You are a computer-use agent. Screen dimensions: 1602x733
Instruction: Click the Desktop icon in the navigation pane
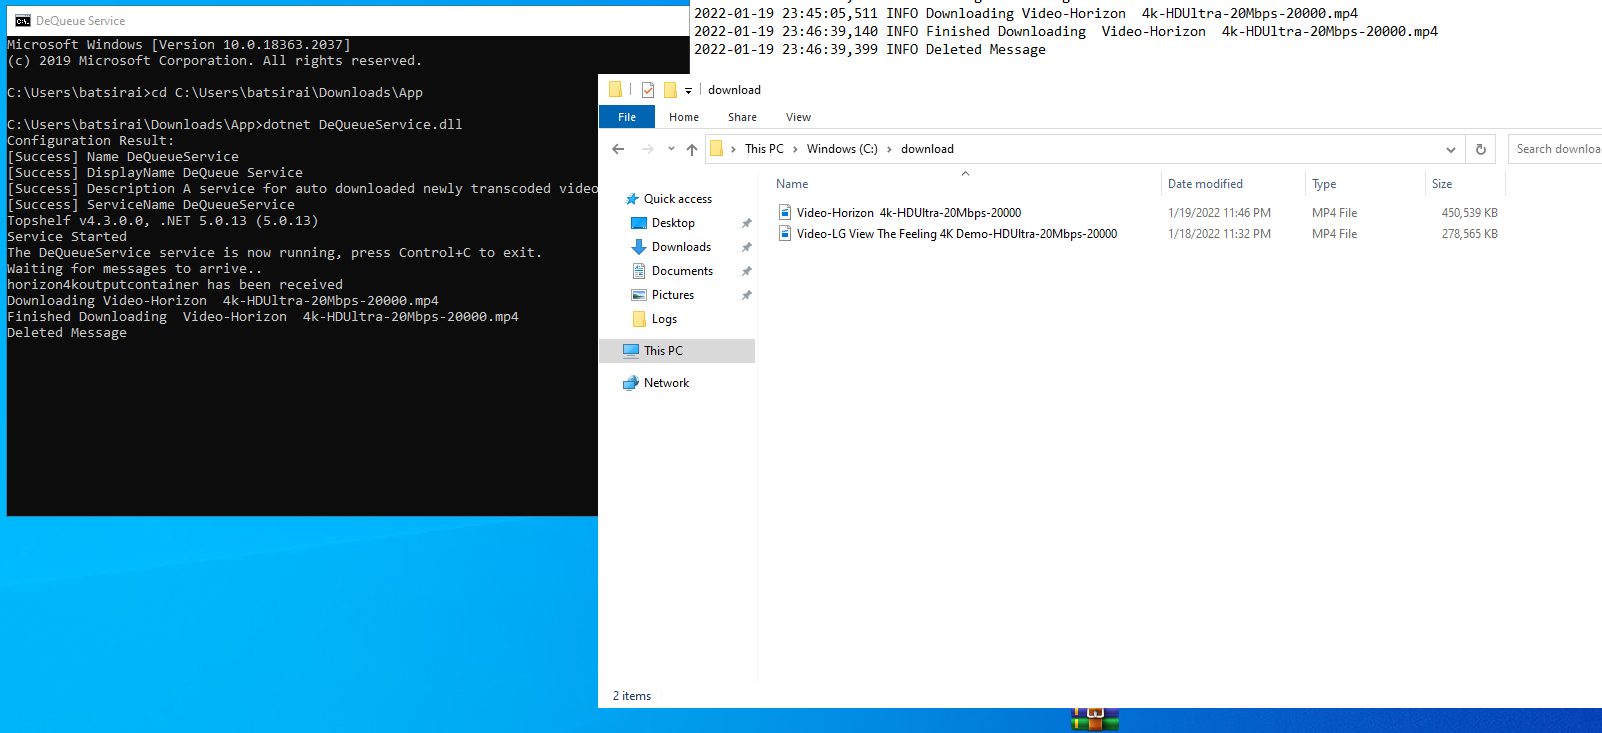point(639,223)
